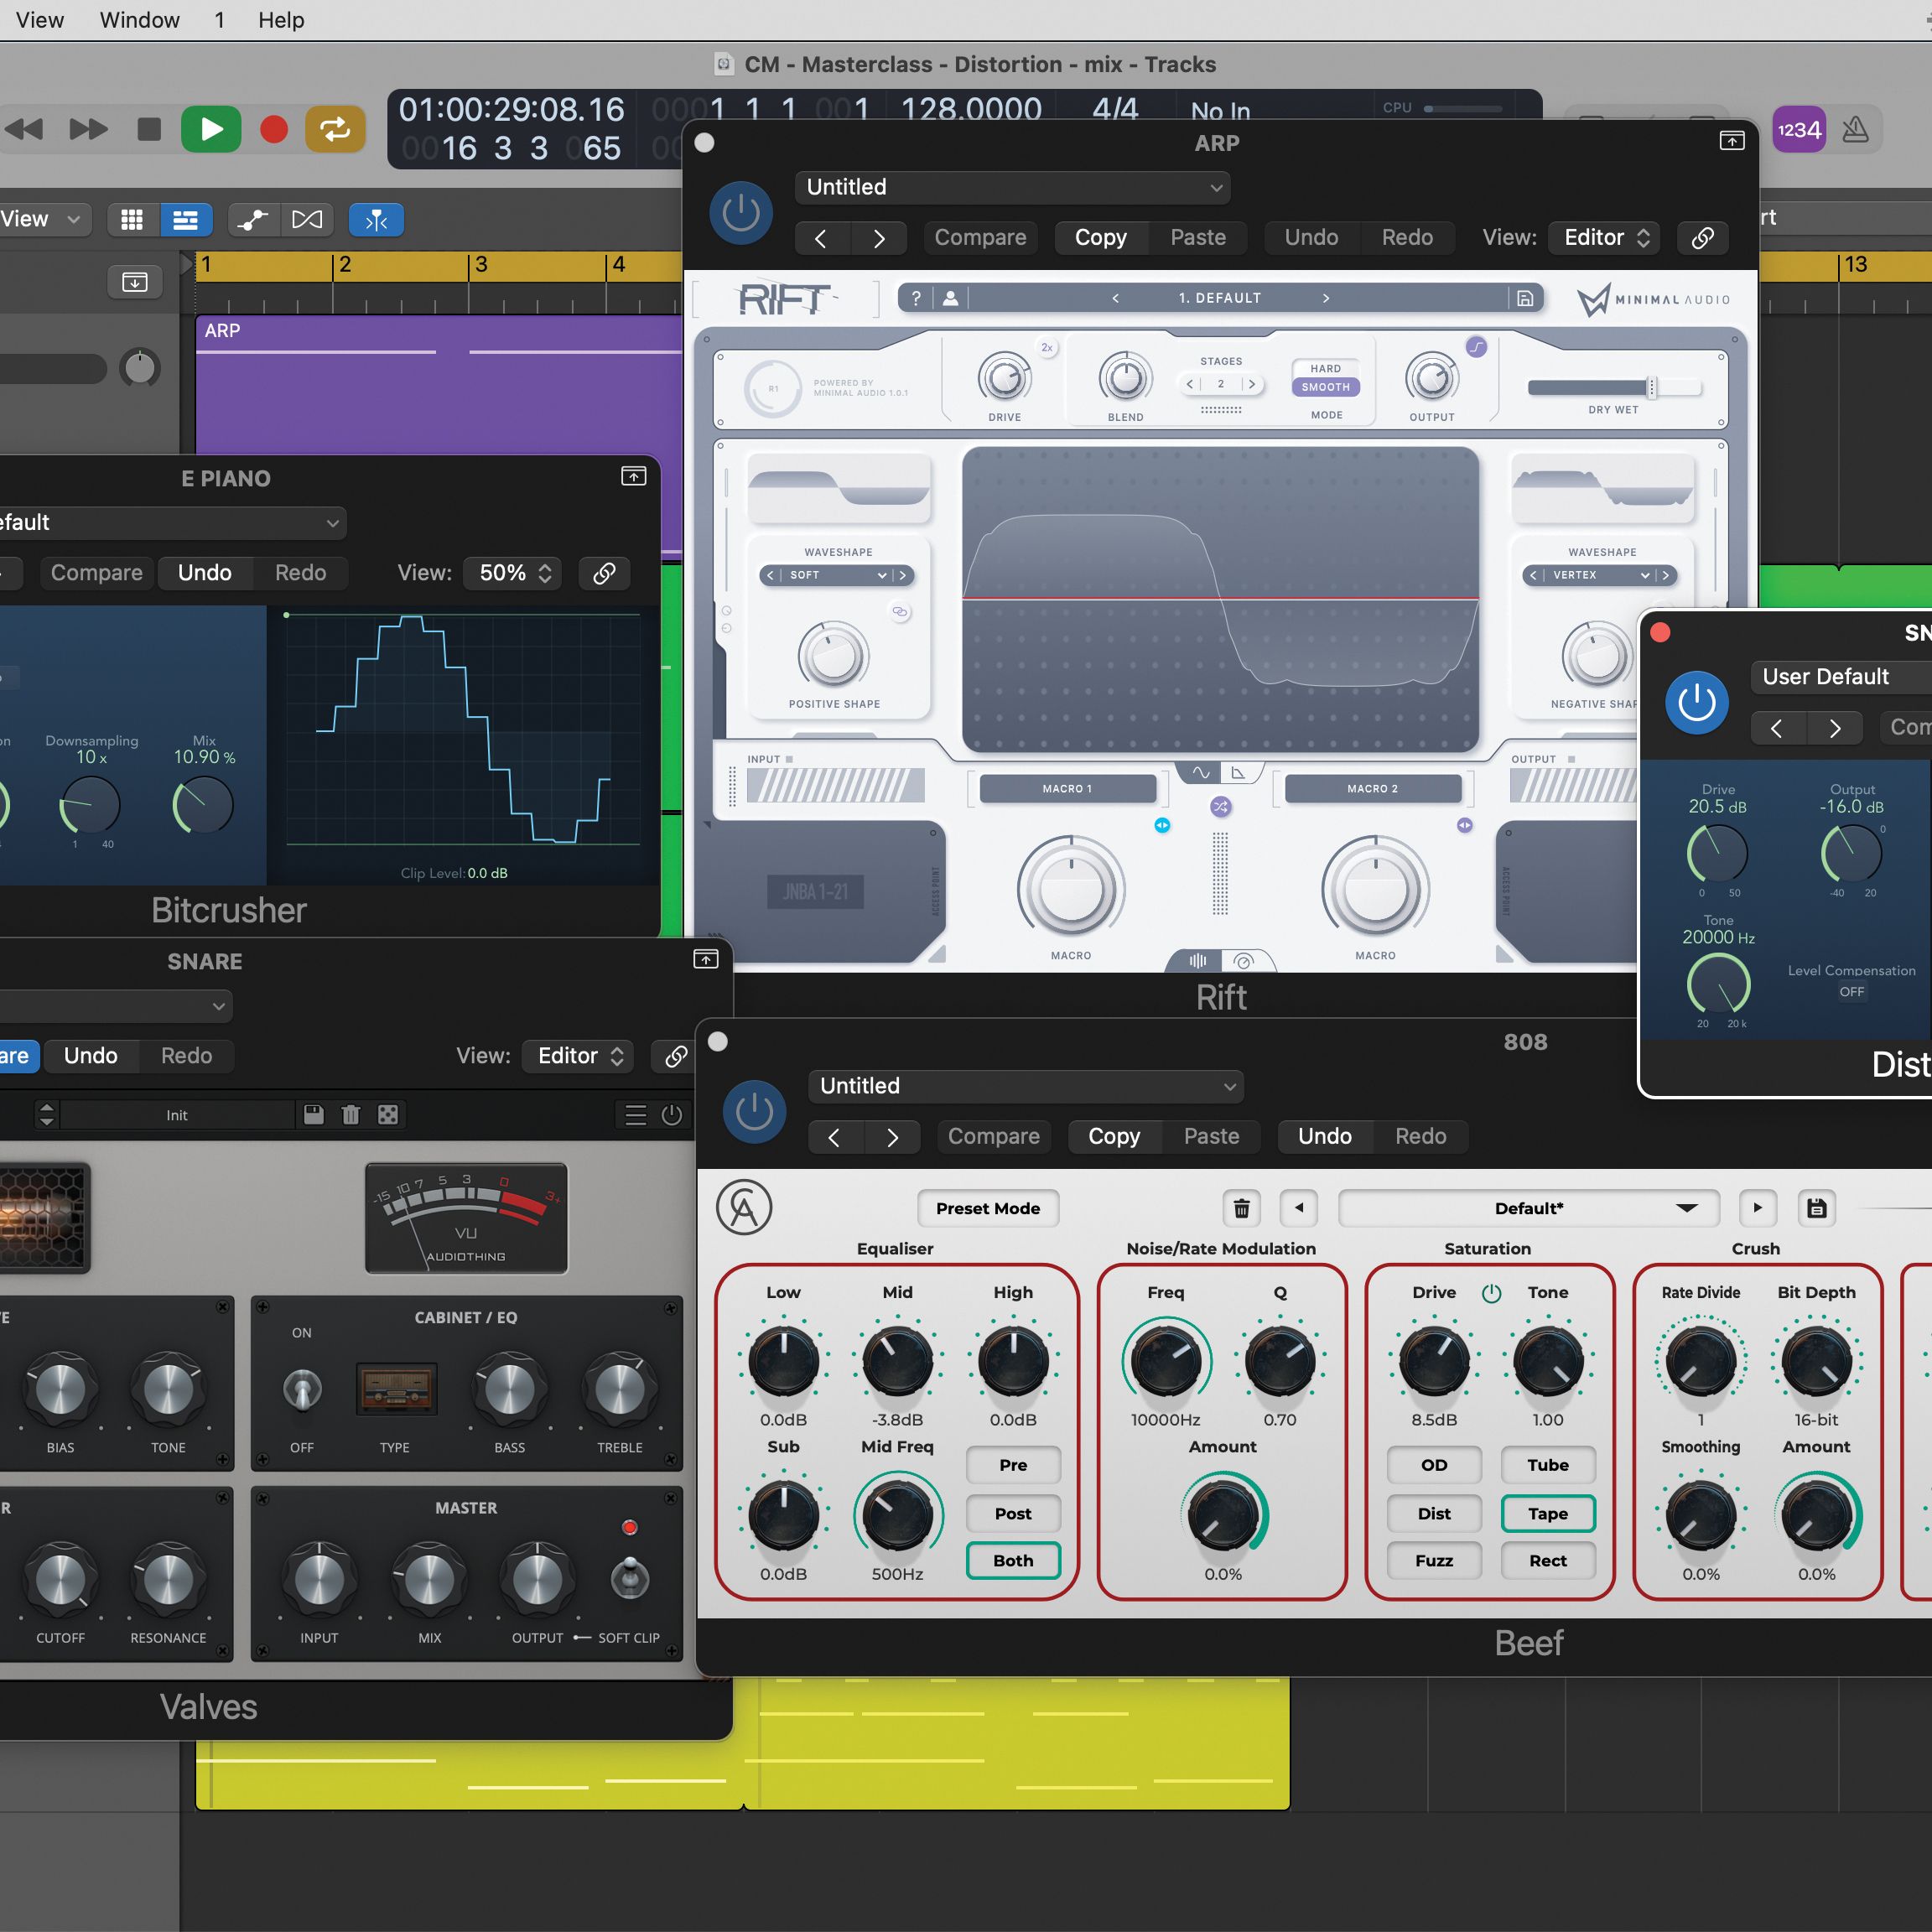Viewport: 1932px width, 1932px height.
Task: Click the link icon in E PIANO window
Action: (x=604, y=573)
